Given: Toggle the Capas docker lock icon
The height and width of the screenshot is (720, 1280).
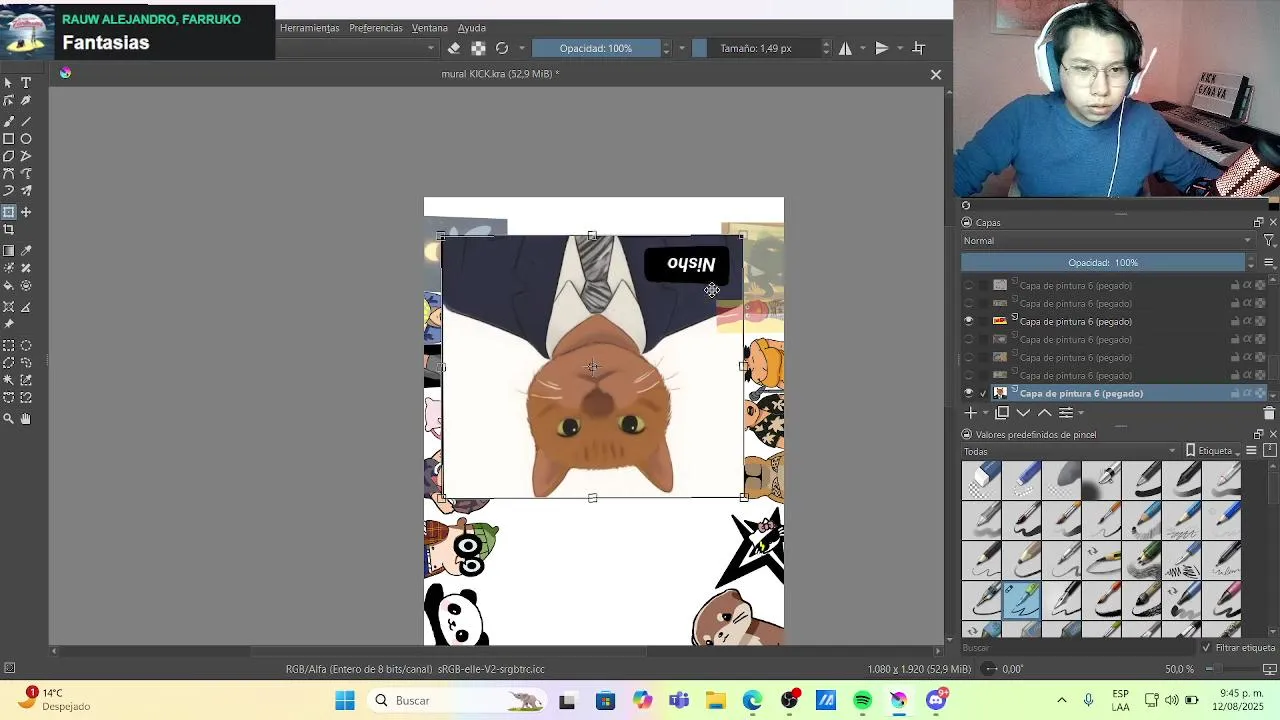Looking at the screenshot, I should coord(966,223).
